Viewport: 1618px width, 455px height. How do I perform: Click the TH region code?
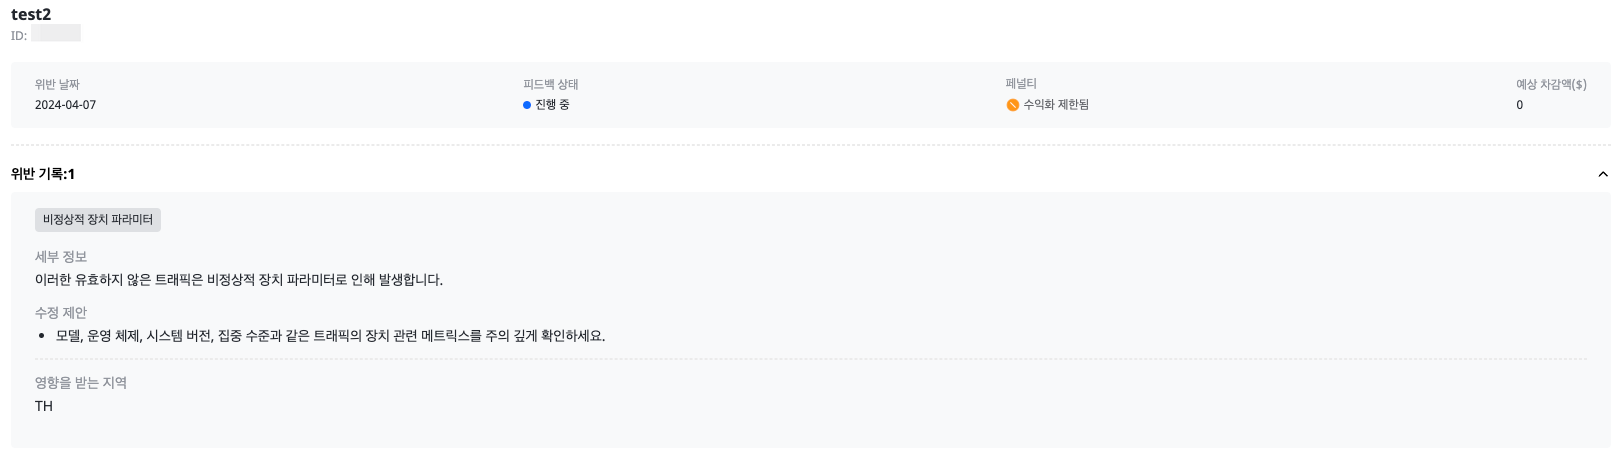point(44,406)
